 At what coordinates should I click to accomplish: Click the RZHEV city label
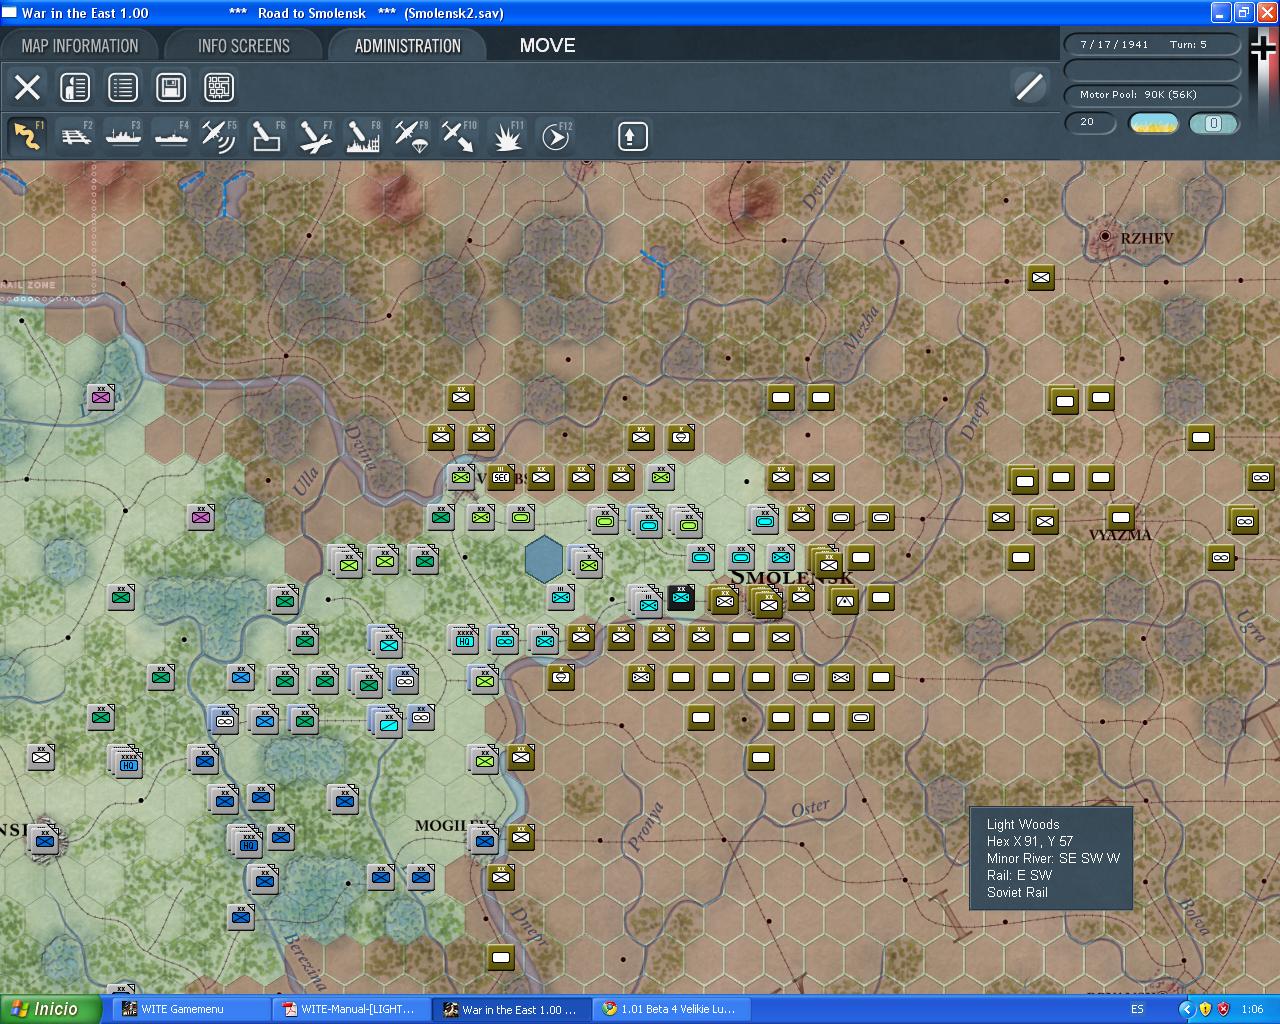(x=1147, y=238)
